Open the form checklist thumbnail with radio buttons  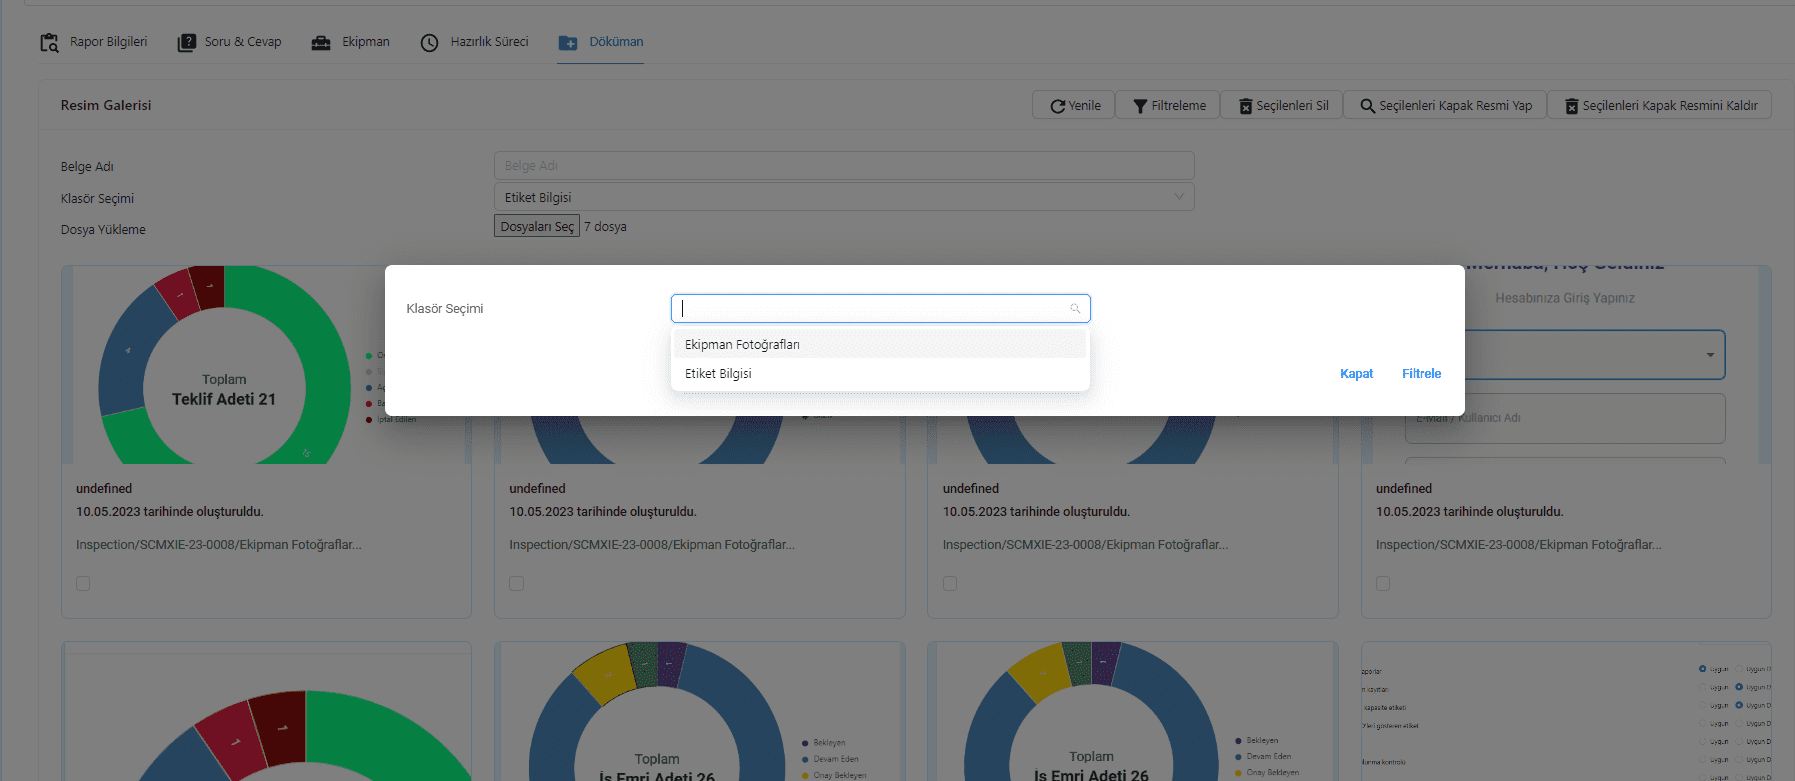(1566, 711)
